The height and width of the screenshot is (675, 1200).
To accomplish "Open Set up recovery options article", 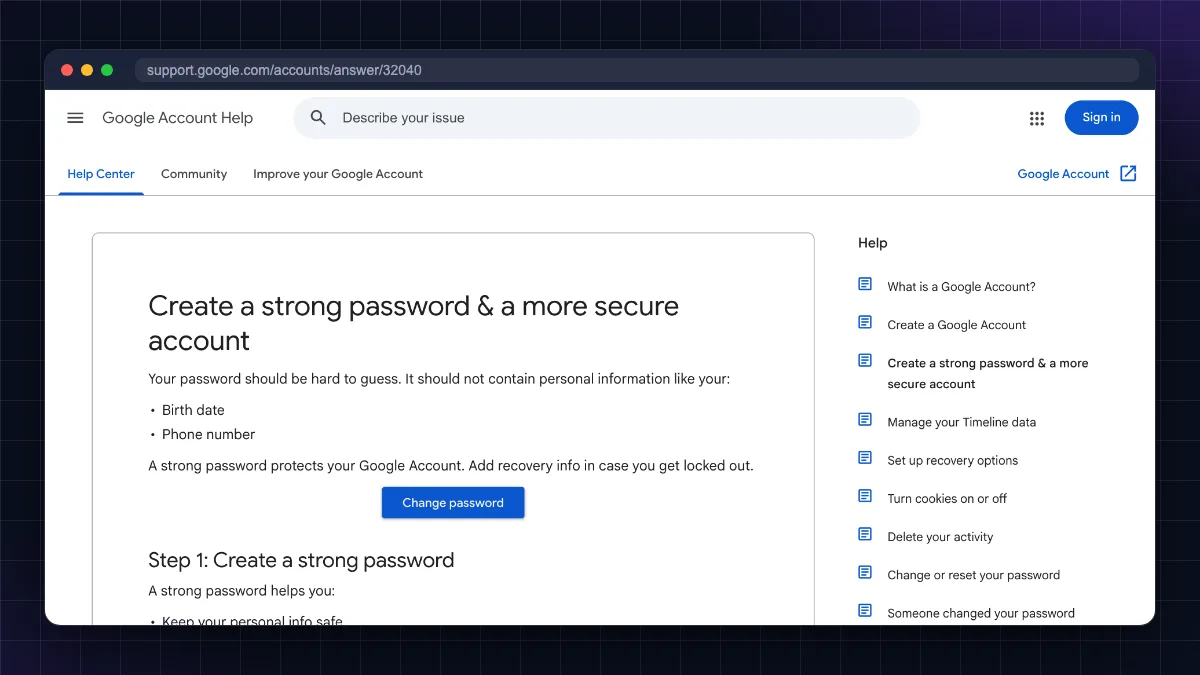I will pyautogui.click(x=953, y=461).
